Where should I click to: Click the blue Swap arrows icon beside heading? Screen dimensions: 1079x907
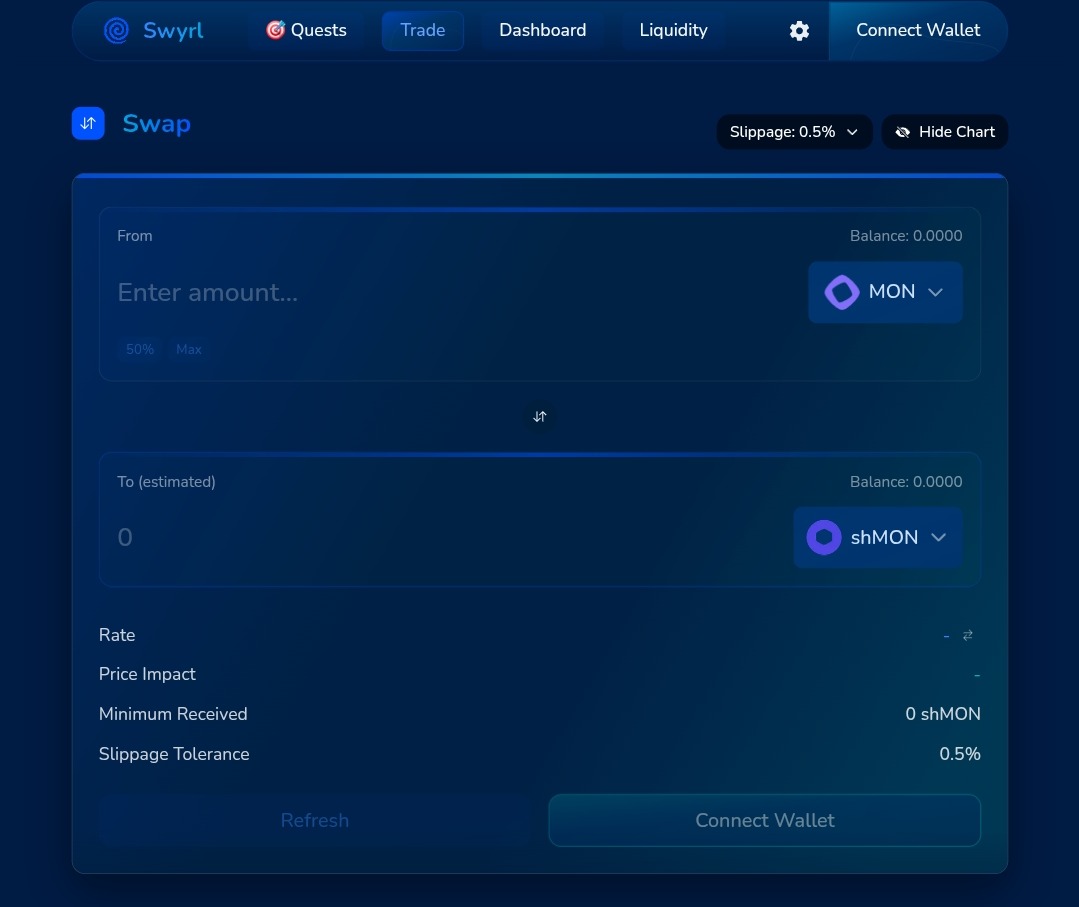tap(88, 123)
